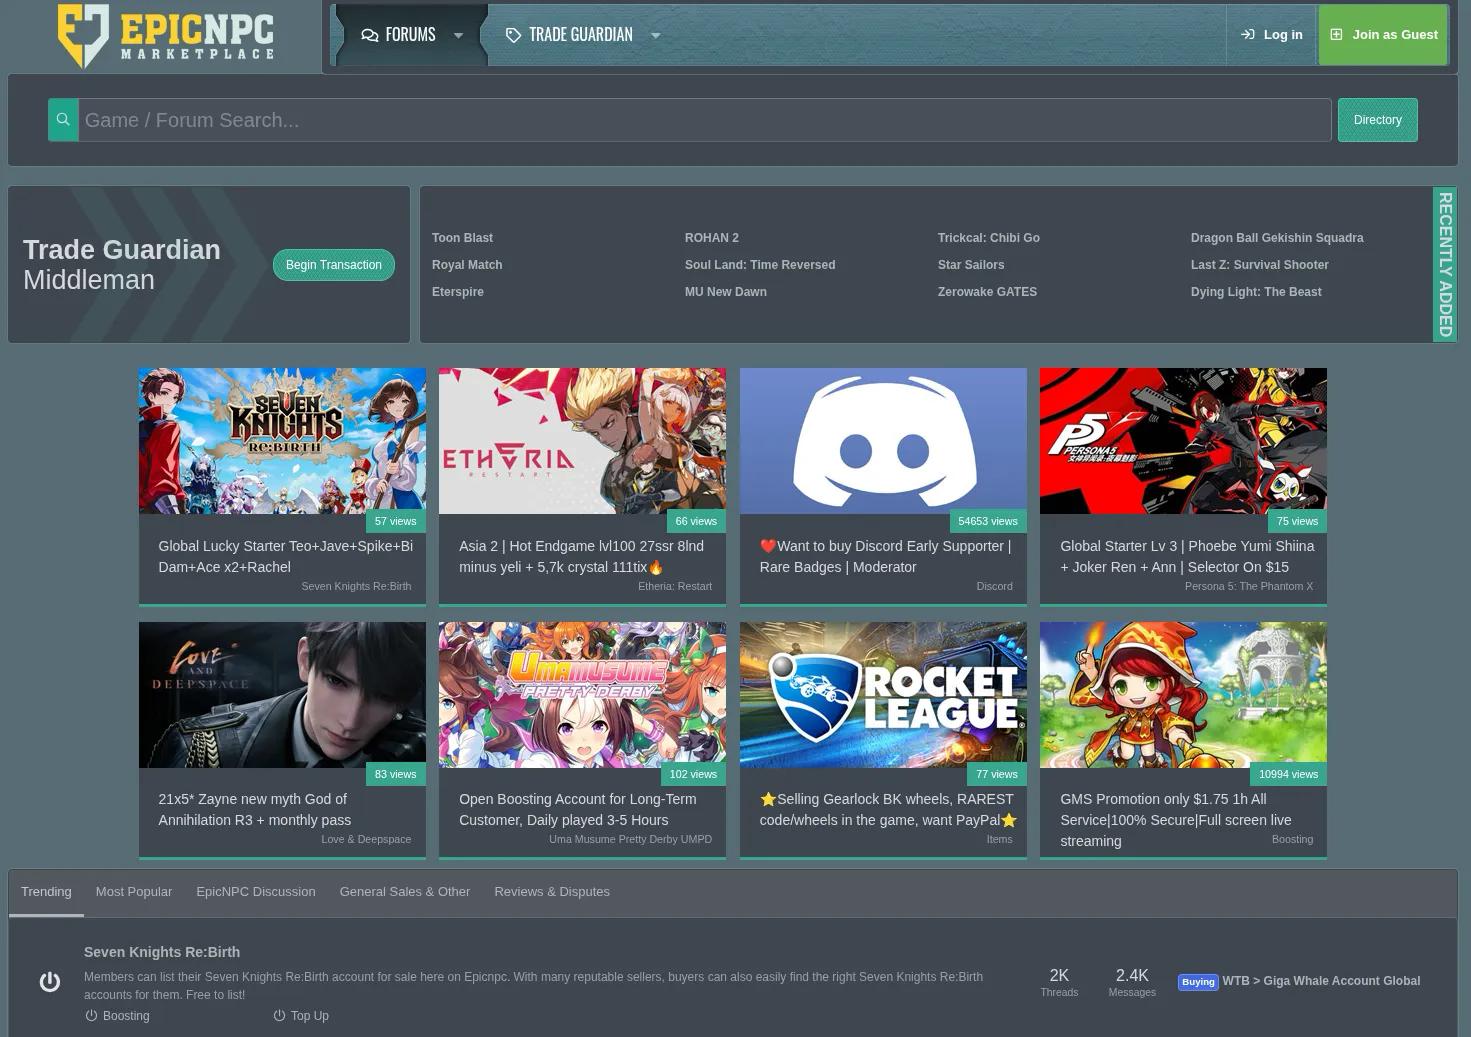This screenshot has width=1471, height=1037.
Task: Click the Join as Guest button
Action: pyautogui.click(x=1383, y=35)
